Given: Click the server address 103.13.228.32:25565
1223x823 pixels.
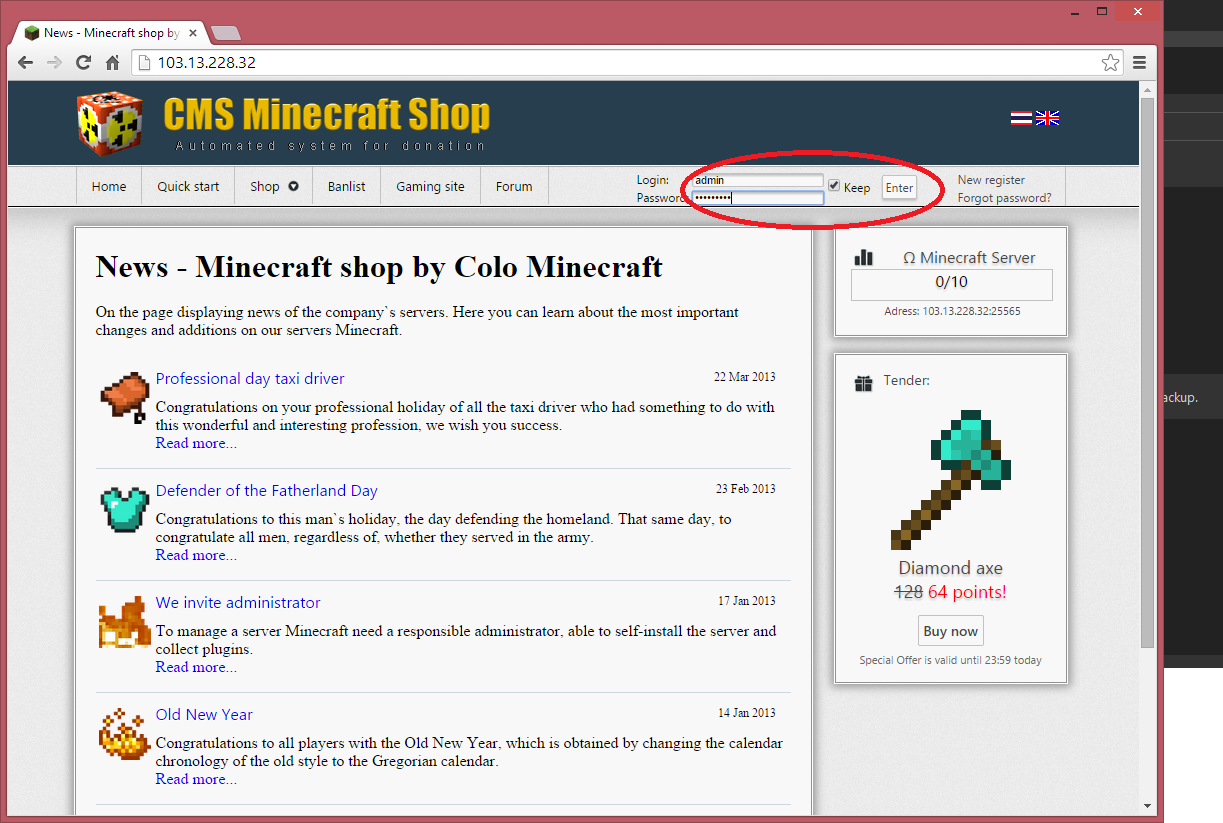Looking at the screenshot, I should 952,311.
